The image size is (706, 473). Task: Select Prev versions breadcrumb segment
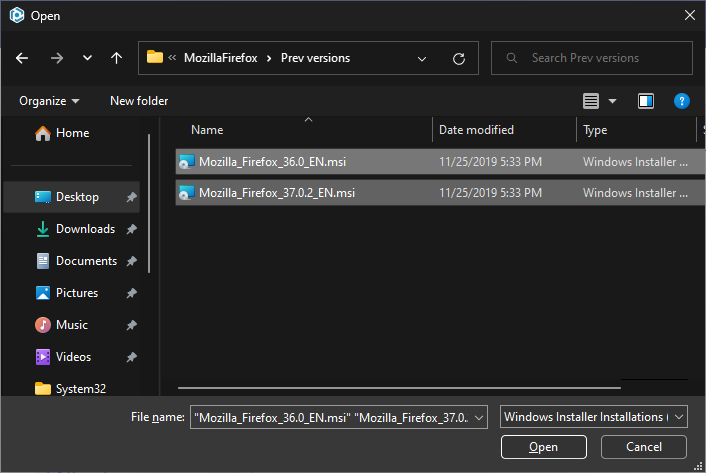tap(315, 58)
